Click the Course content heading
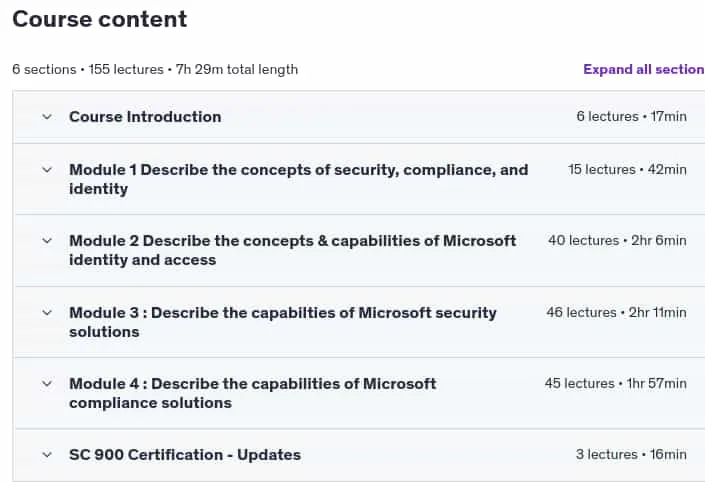The height and width of the screenshot is (482, 705). point(100,19)
